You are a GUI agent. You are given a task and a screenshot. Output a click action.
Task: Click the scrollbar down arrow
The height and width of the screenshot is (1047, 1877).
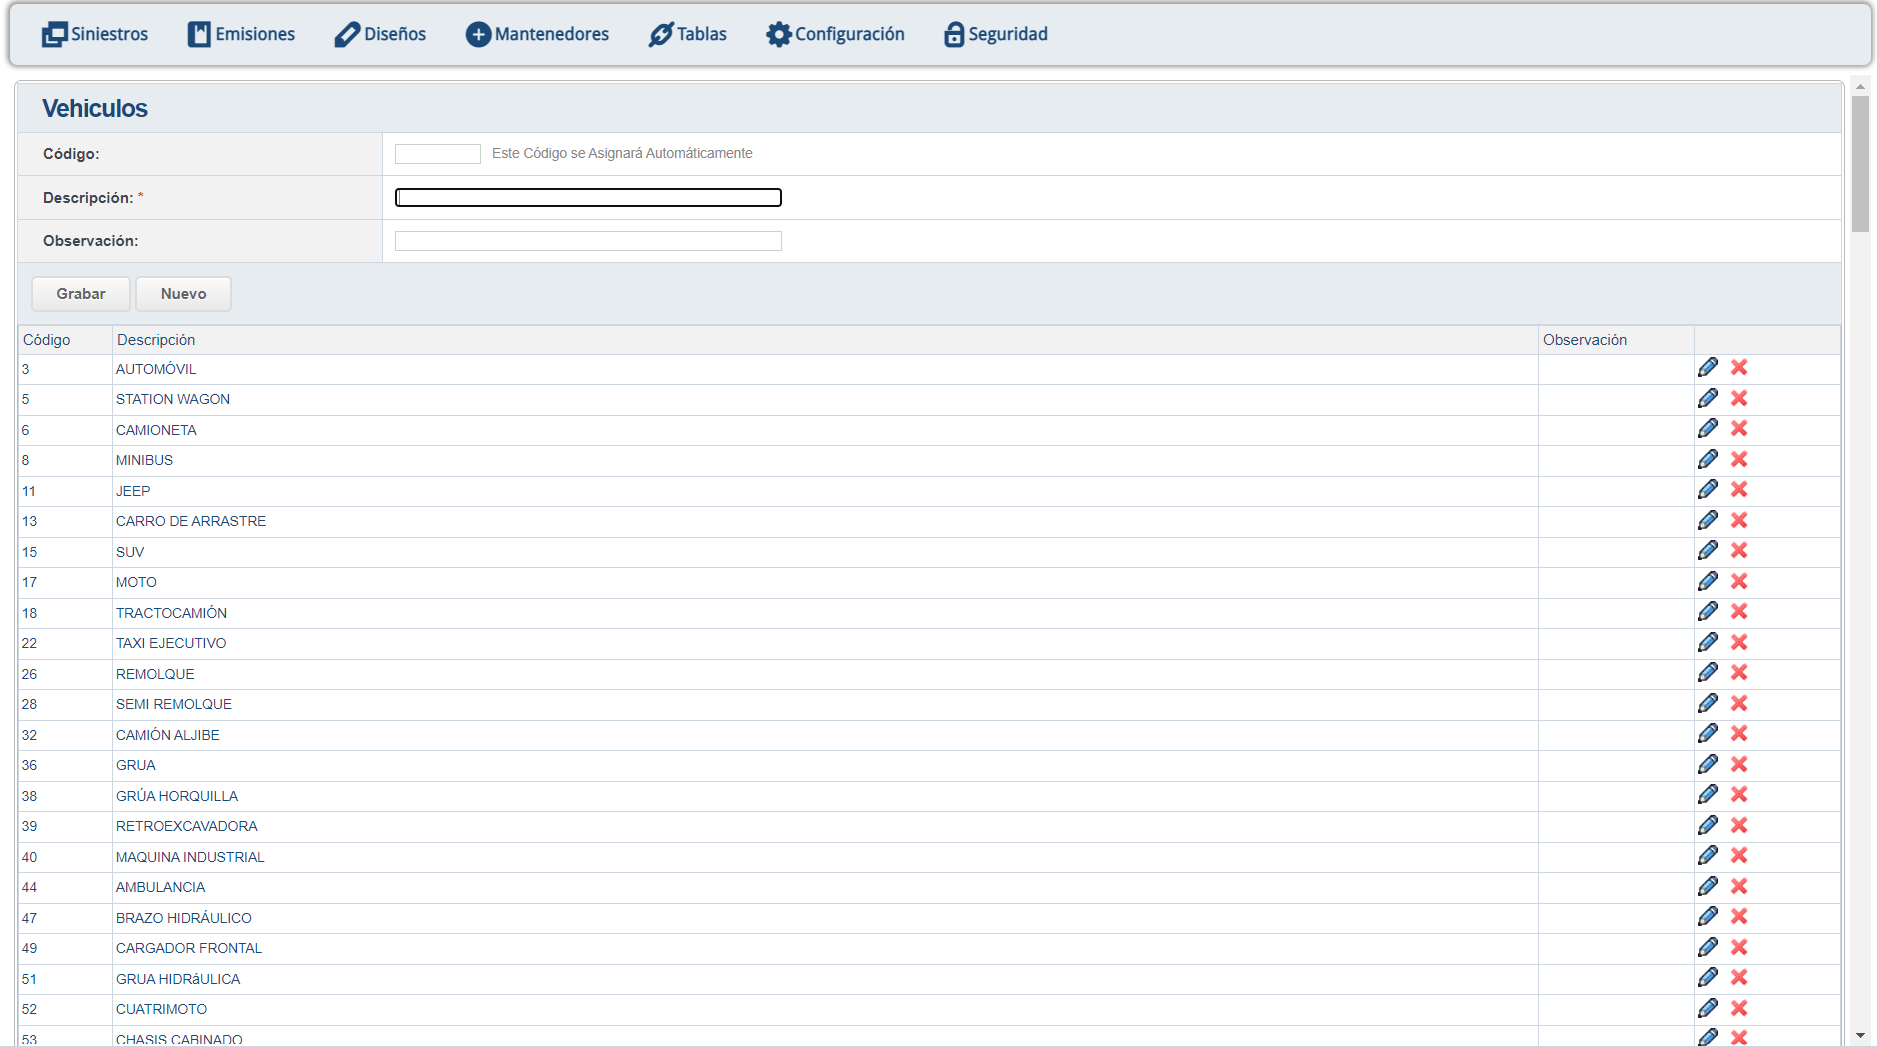[x=1860, y=1036]
